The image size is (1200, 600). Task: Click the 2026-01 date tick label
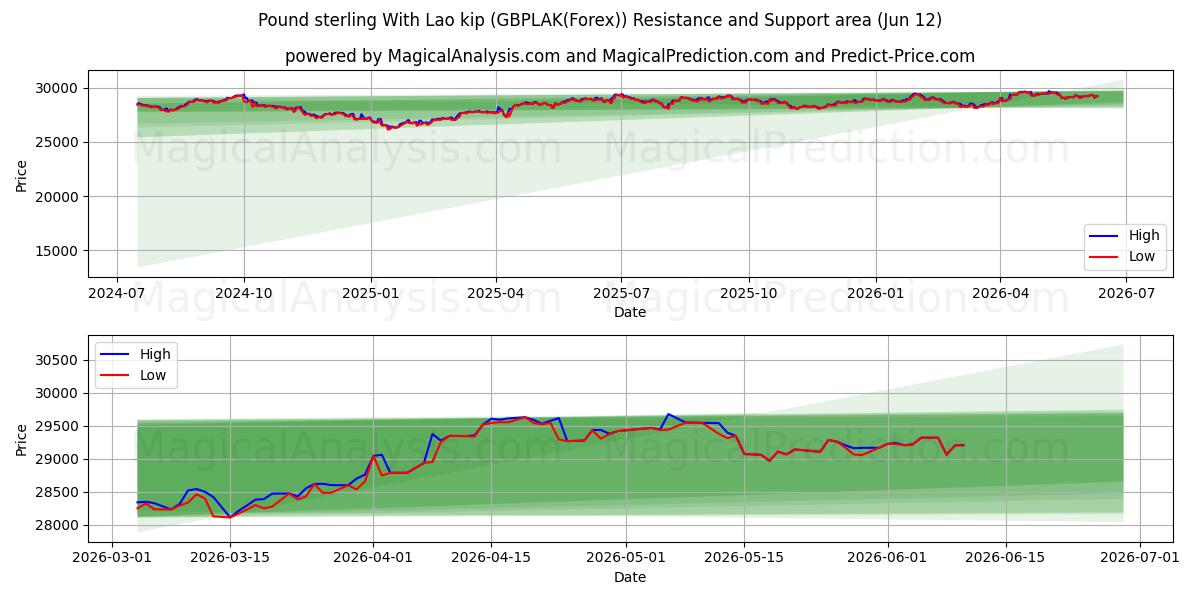(875, 293)
